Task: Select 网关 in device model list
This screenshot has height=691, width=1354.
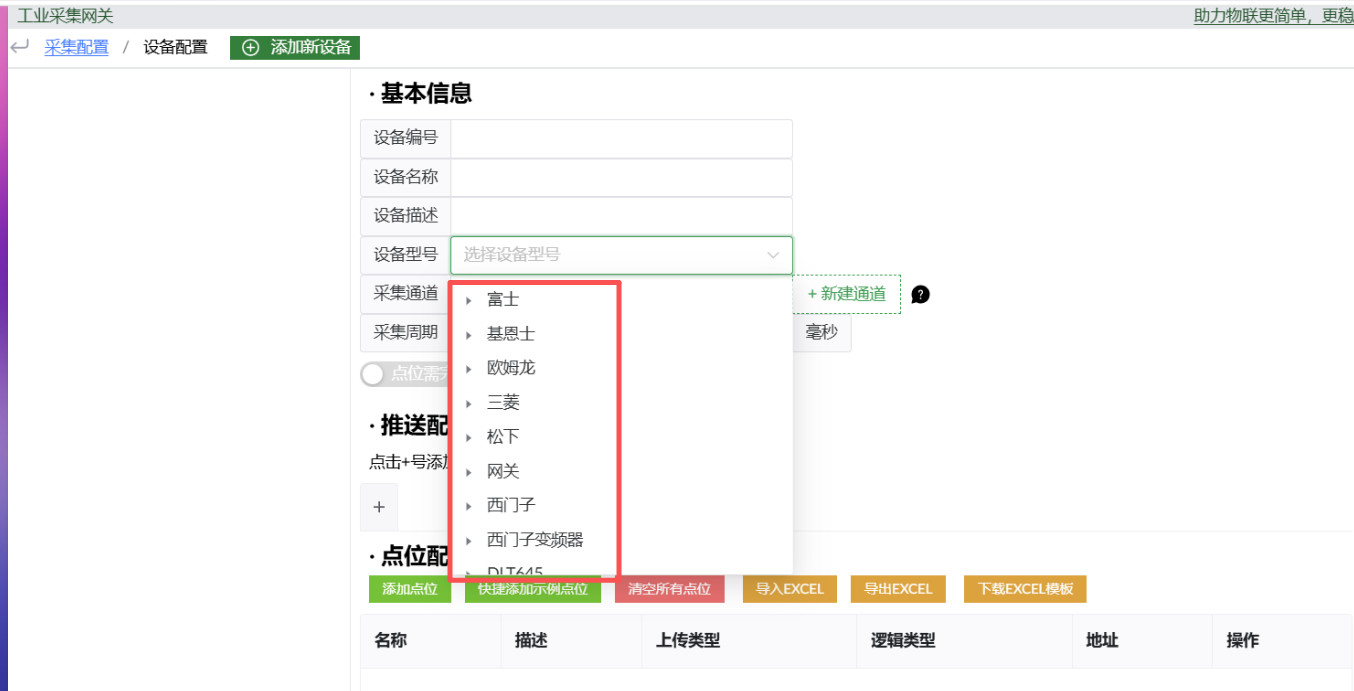Action: click(x=503, y=472)
